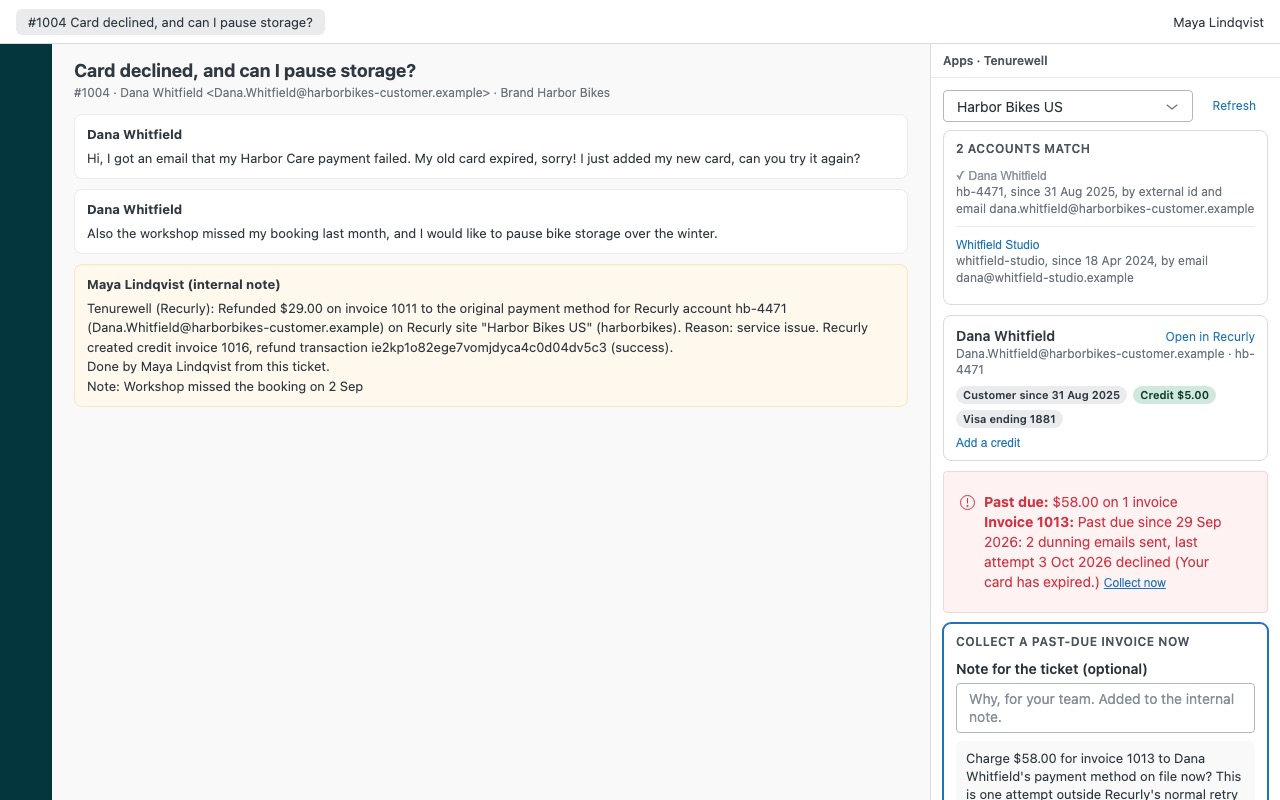The height and width of the screenshot is (800, 1280).
Task: Click the Invoice 1013 past due text
Action: pyautogui.click(x=1103, y=552)
